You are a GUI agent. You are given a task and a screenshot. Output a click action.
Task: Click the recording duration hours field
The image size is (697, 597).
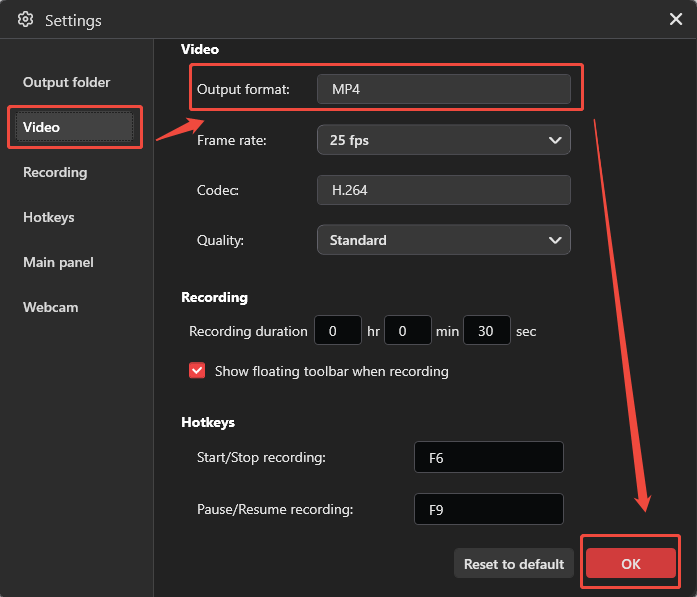[338, 330]
